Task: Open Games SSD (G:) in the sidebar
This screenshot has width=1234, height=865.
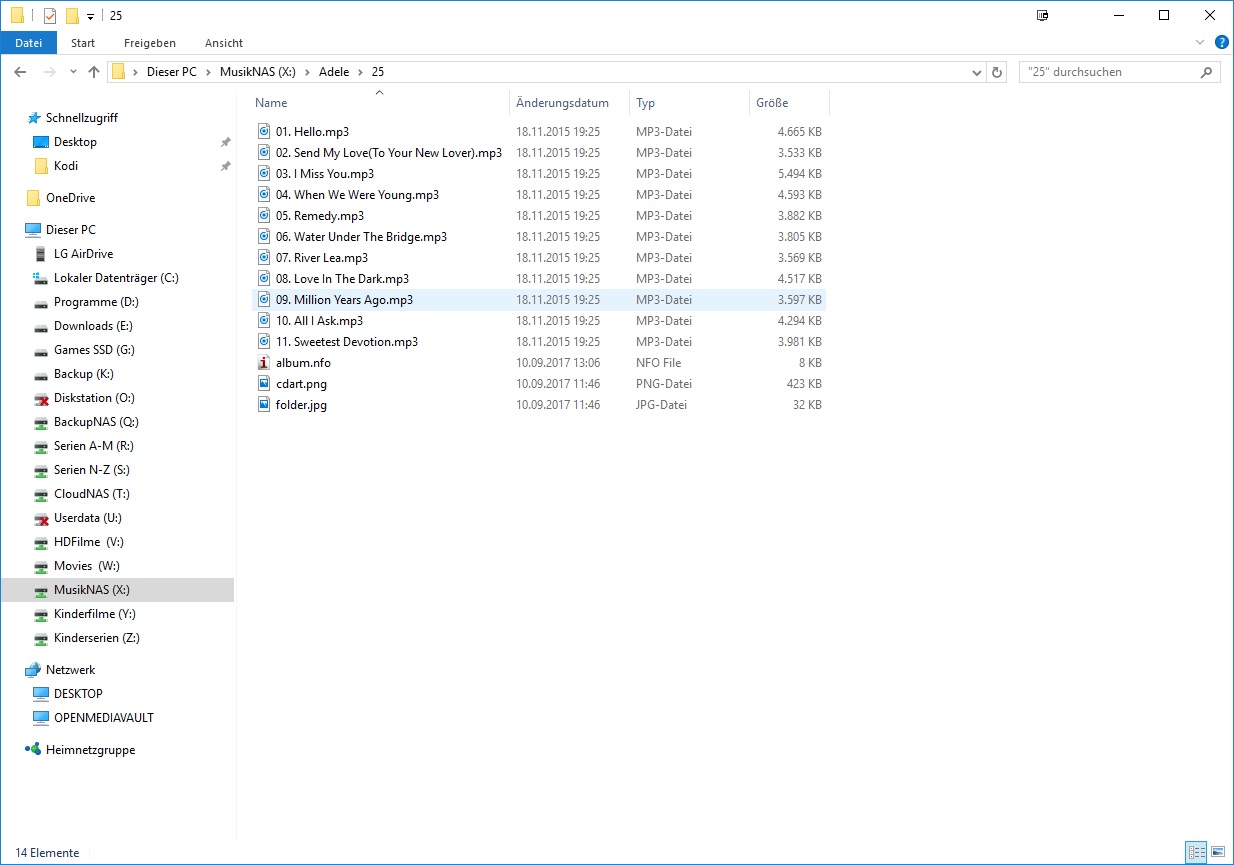Action: point(94,350)
